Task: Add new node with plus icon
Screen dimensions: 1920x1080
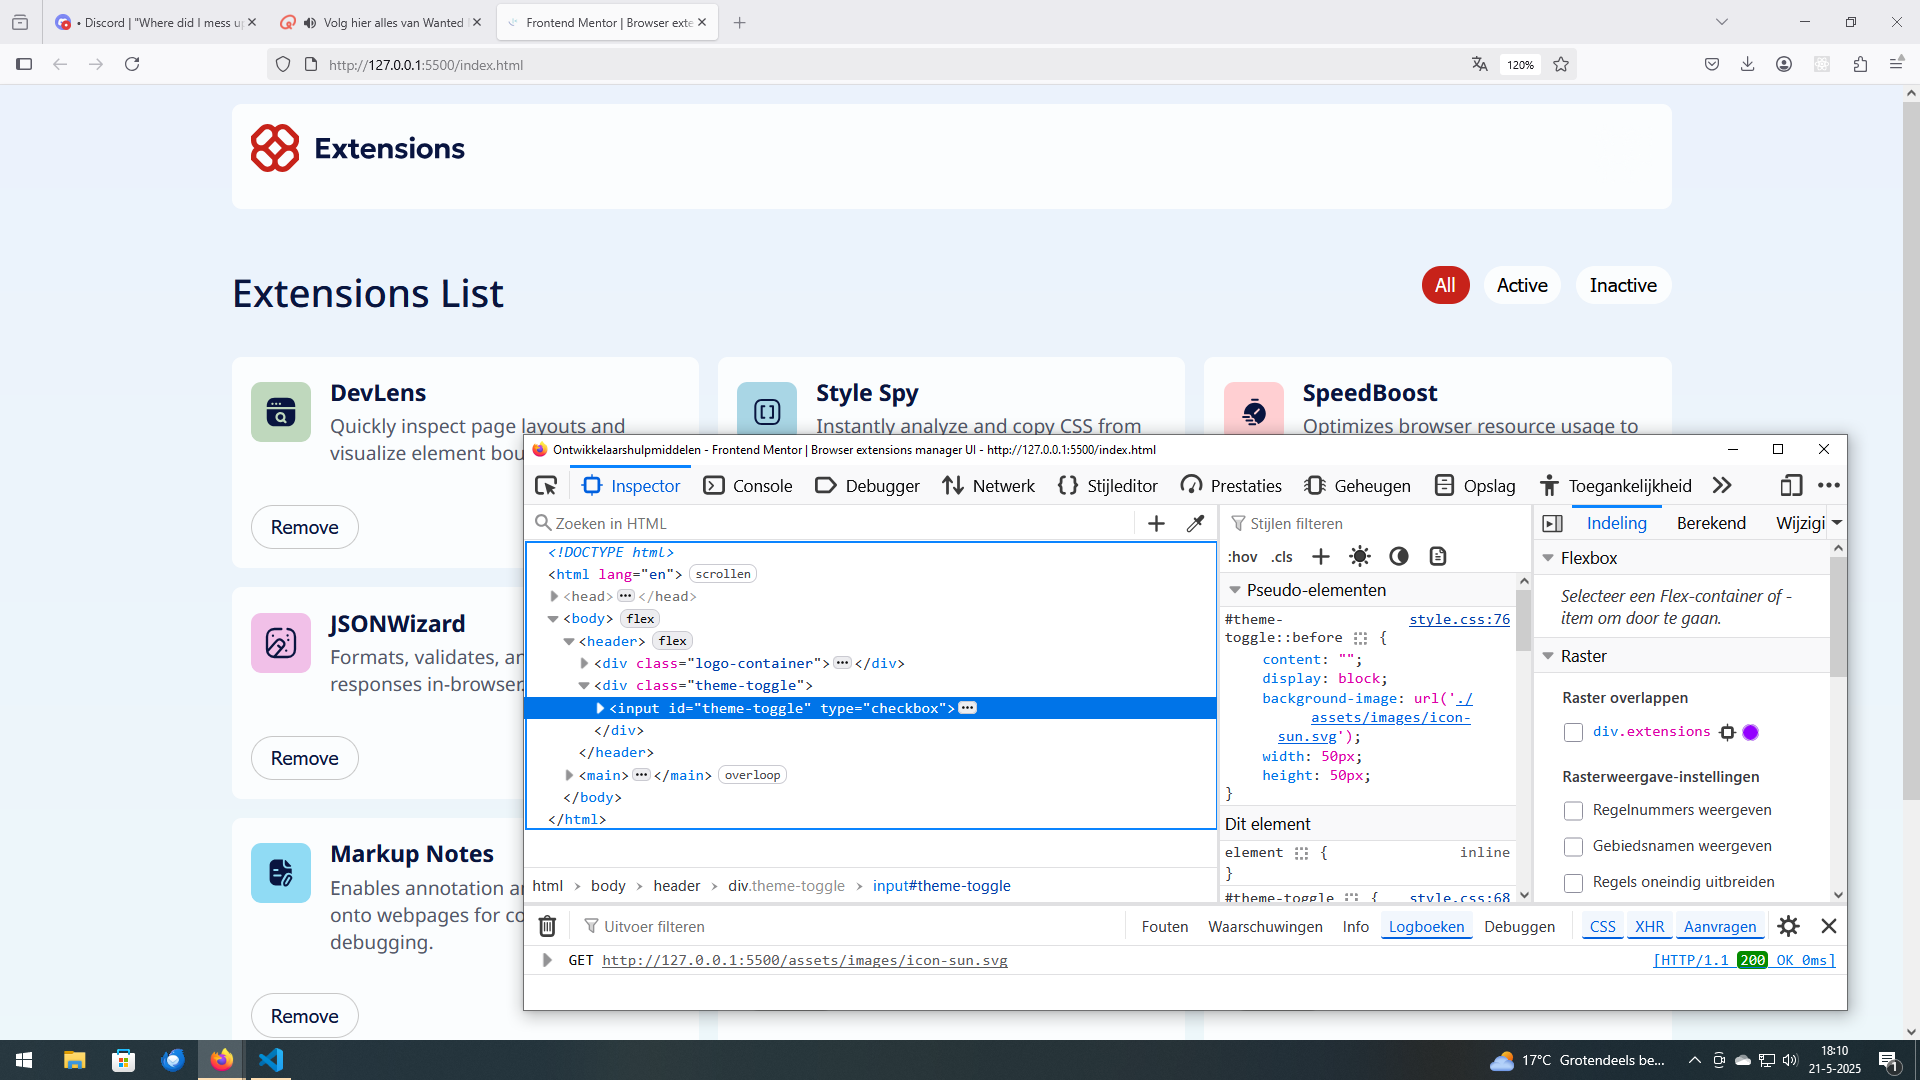Action: (1156, 523)
